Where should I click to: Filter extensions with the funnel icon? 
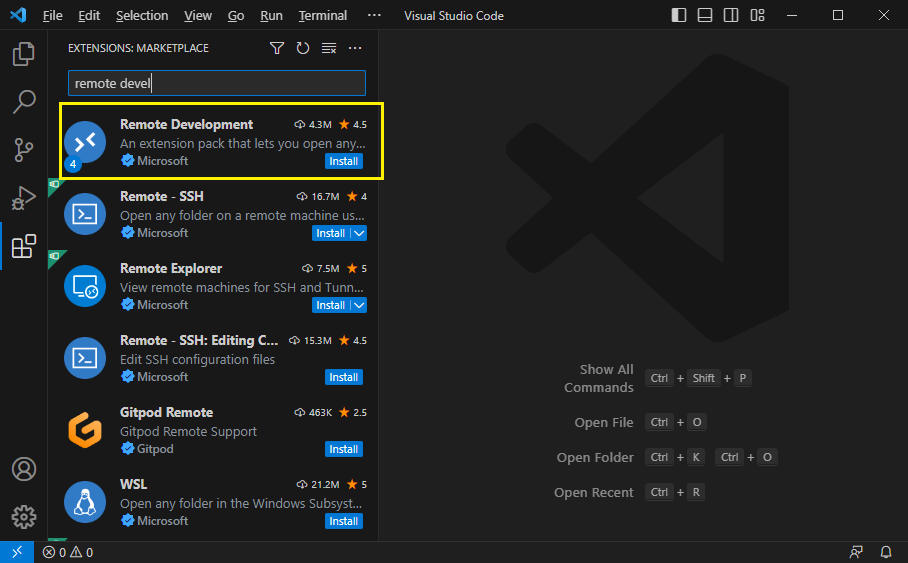(277, 48)
